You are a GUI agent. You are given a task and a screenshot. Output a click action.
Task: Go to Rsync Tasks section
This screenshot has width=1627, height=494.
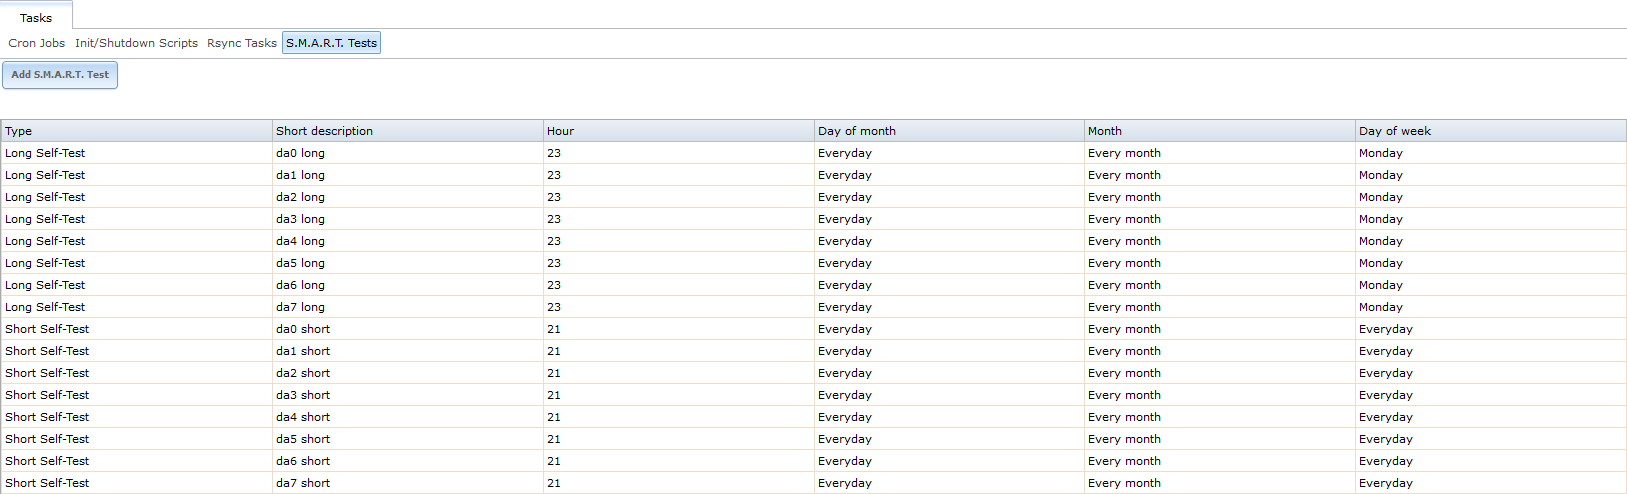point(242,43)
